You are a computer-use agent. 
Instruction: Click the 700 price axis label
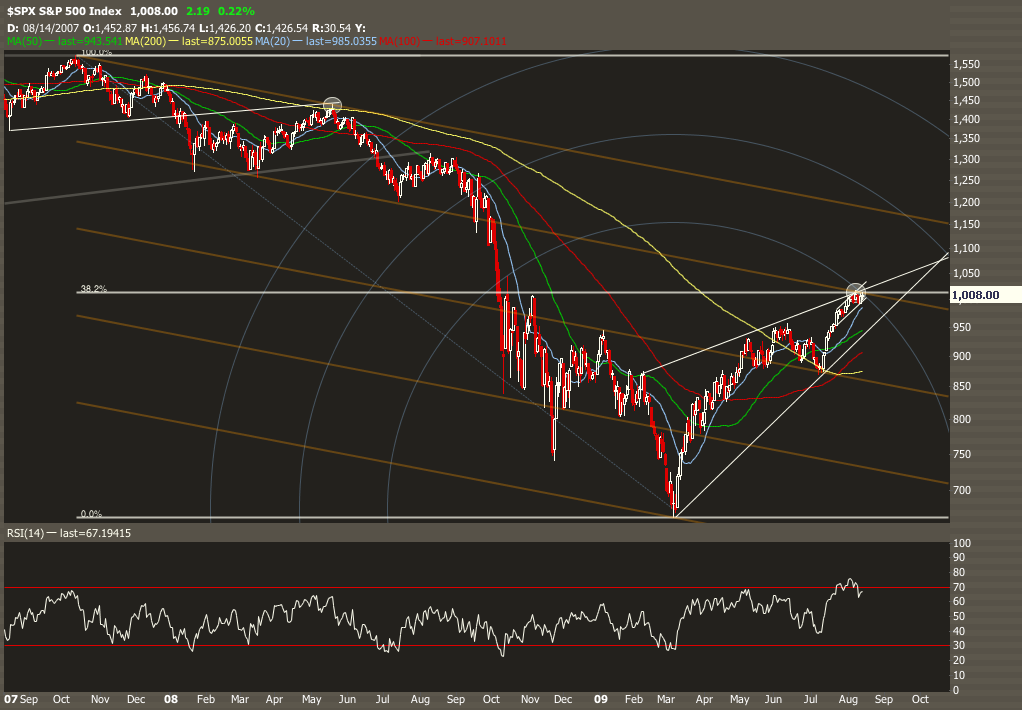point(961,490)
